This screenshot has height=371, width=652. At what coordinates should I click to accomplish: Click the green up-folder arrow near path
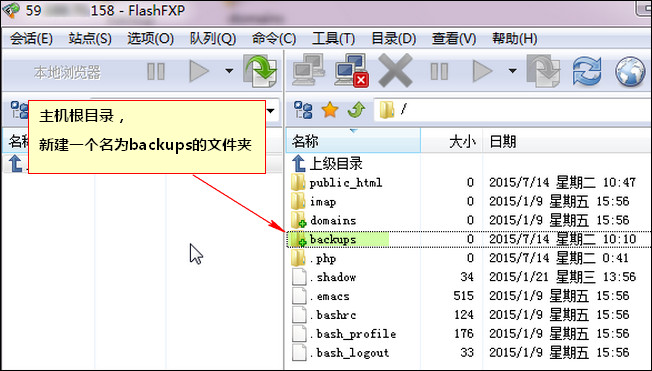click(356, 110)
